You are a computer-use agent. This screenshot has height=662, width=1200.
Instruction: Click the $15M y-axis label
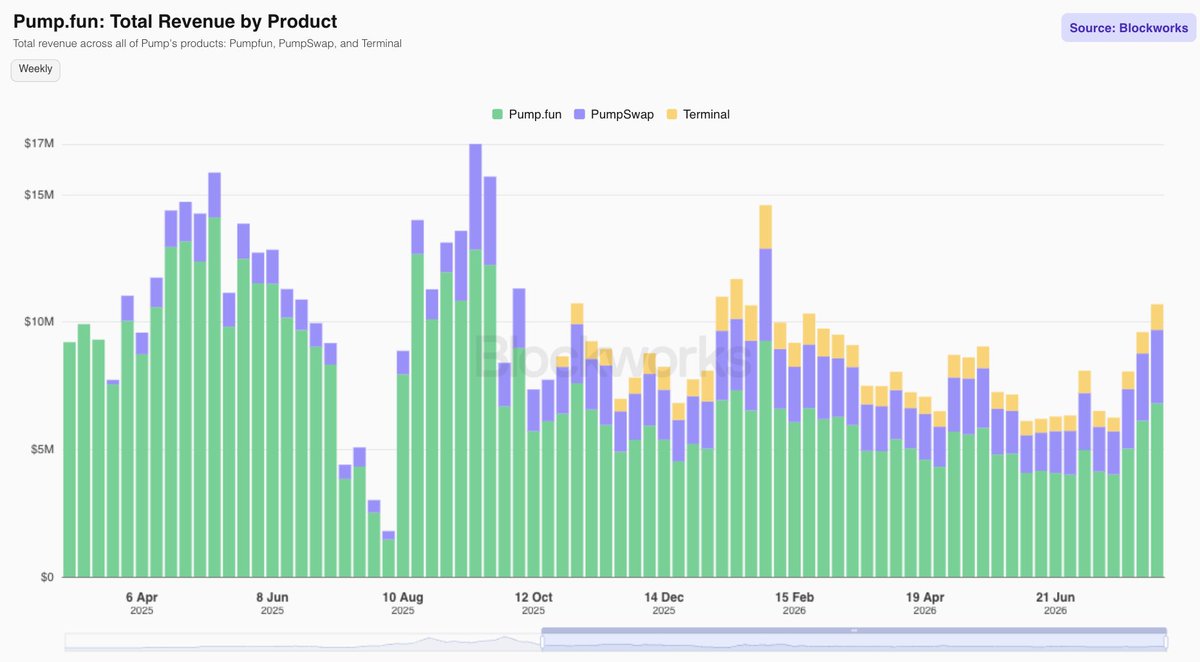pos(39,195)
